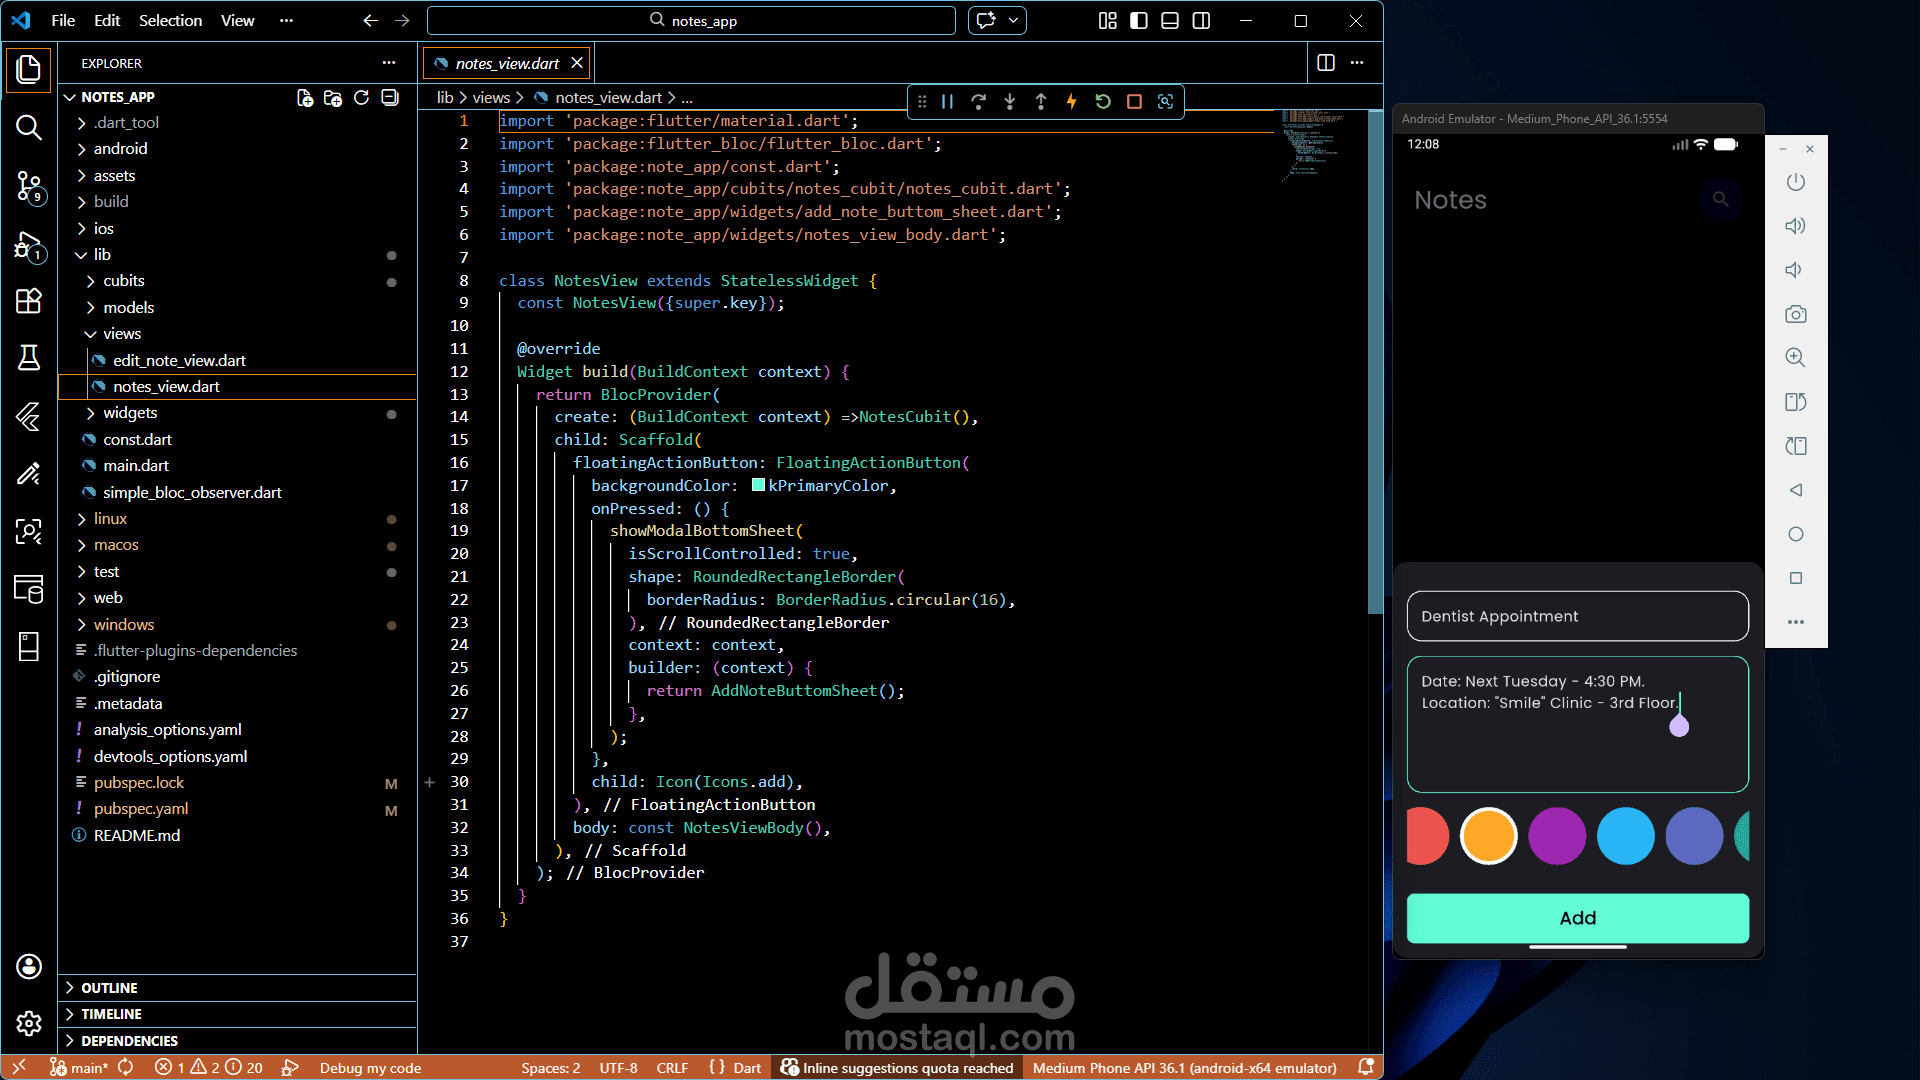Open the Run and Debug view

point(29,245)
